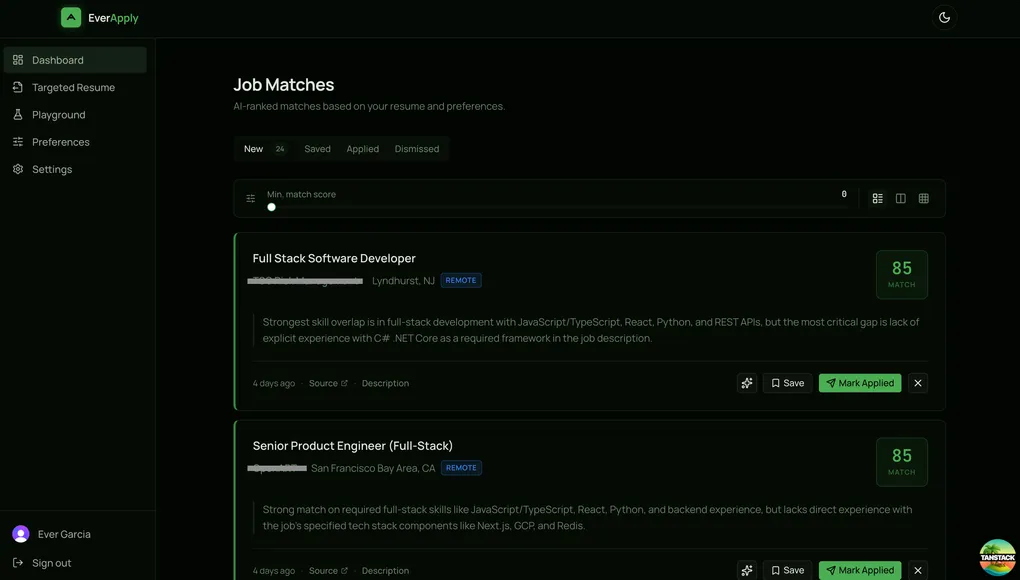Mark Full Stack Software Developer as applied
Screen dimensions: 1020x580
click(x=860, y=383)
